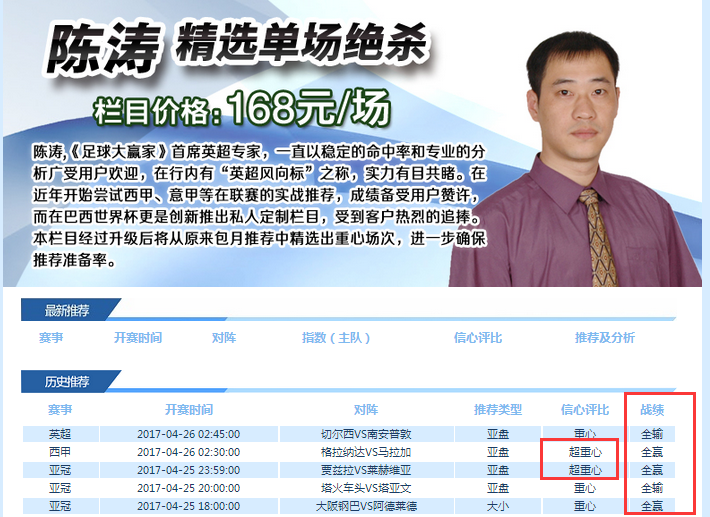Click time 2017-04-26 02:45:00
The image size is (710, 517).
pos(189,434)
